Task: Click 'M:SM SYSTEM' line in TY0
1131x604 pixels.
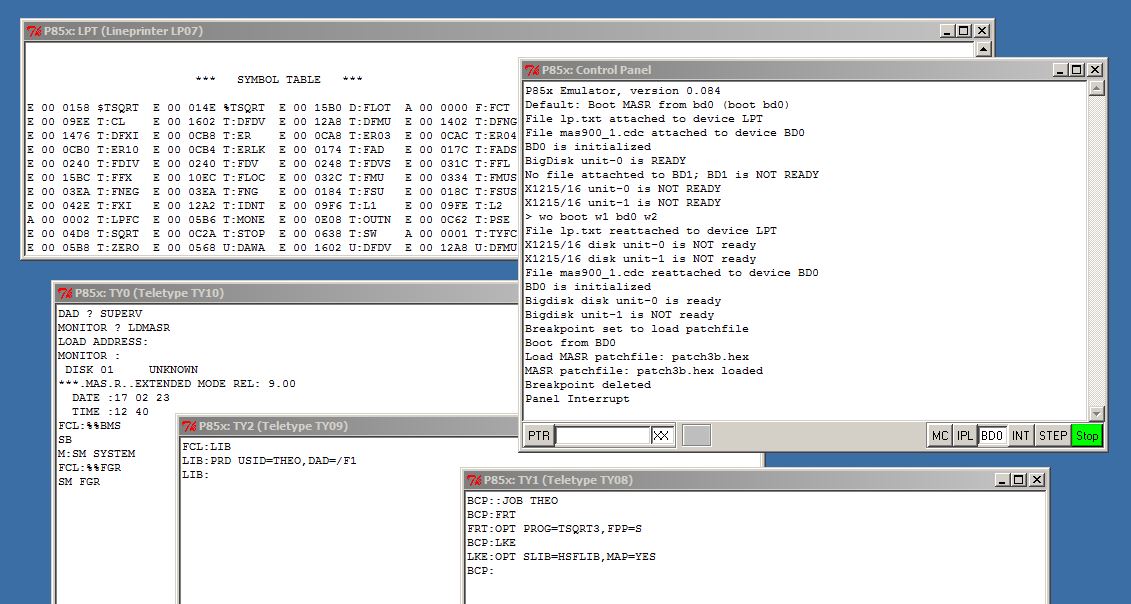Action: (x=97, y=454)
